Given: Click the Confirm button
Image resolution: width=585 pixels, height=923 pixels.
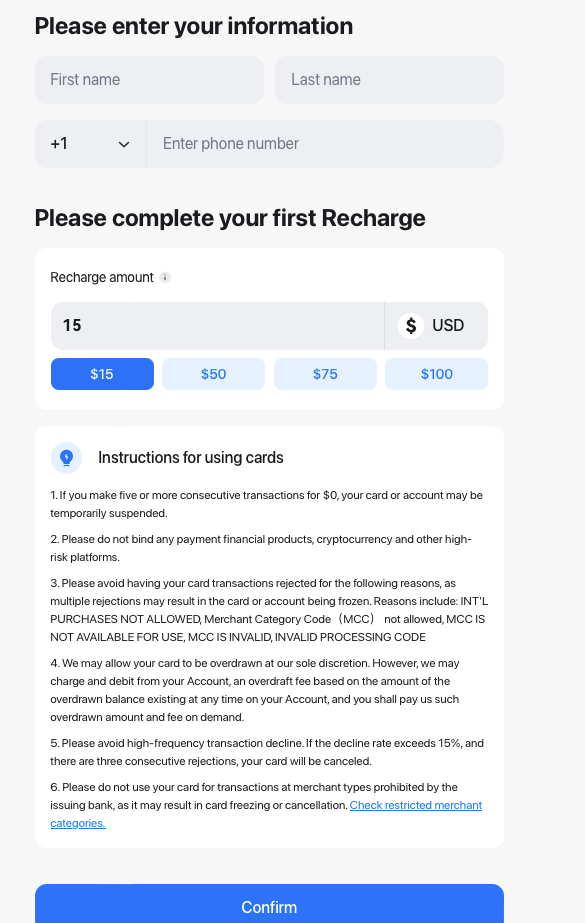Looking at the screenshot, I should 270,904.
